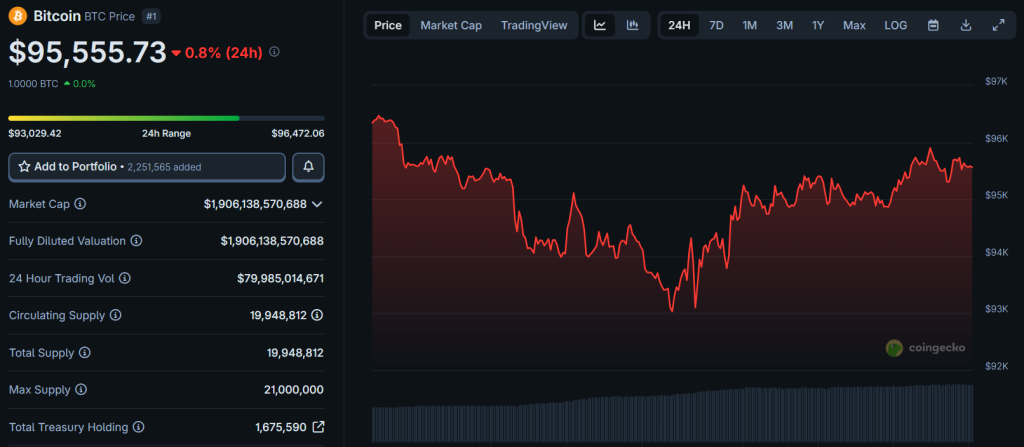Screen dimensions: 1024x447
Task: Open Total Treasury Holding external link
Action: pos(318,427)
